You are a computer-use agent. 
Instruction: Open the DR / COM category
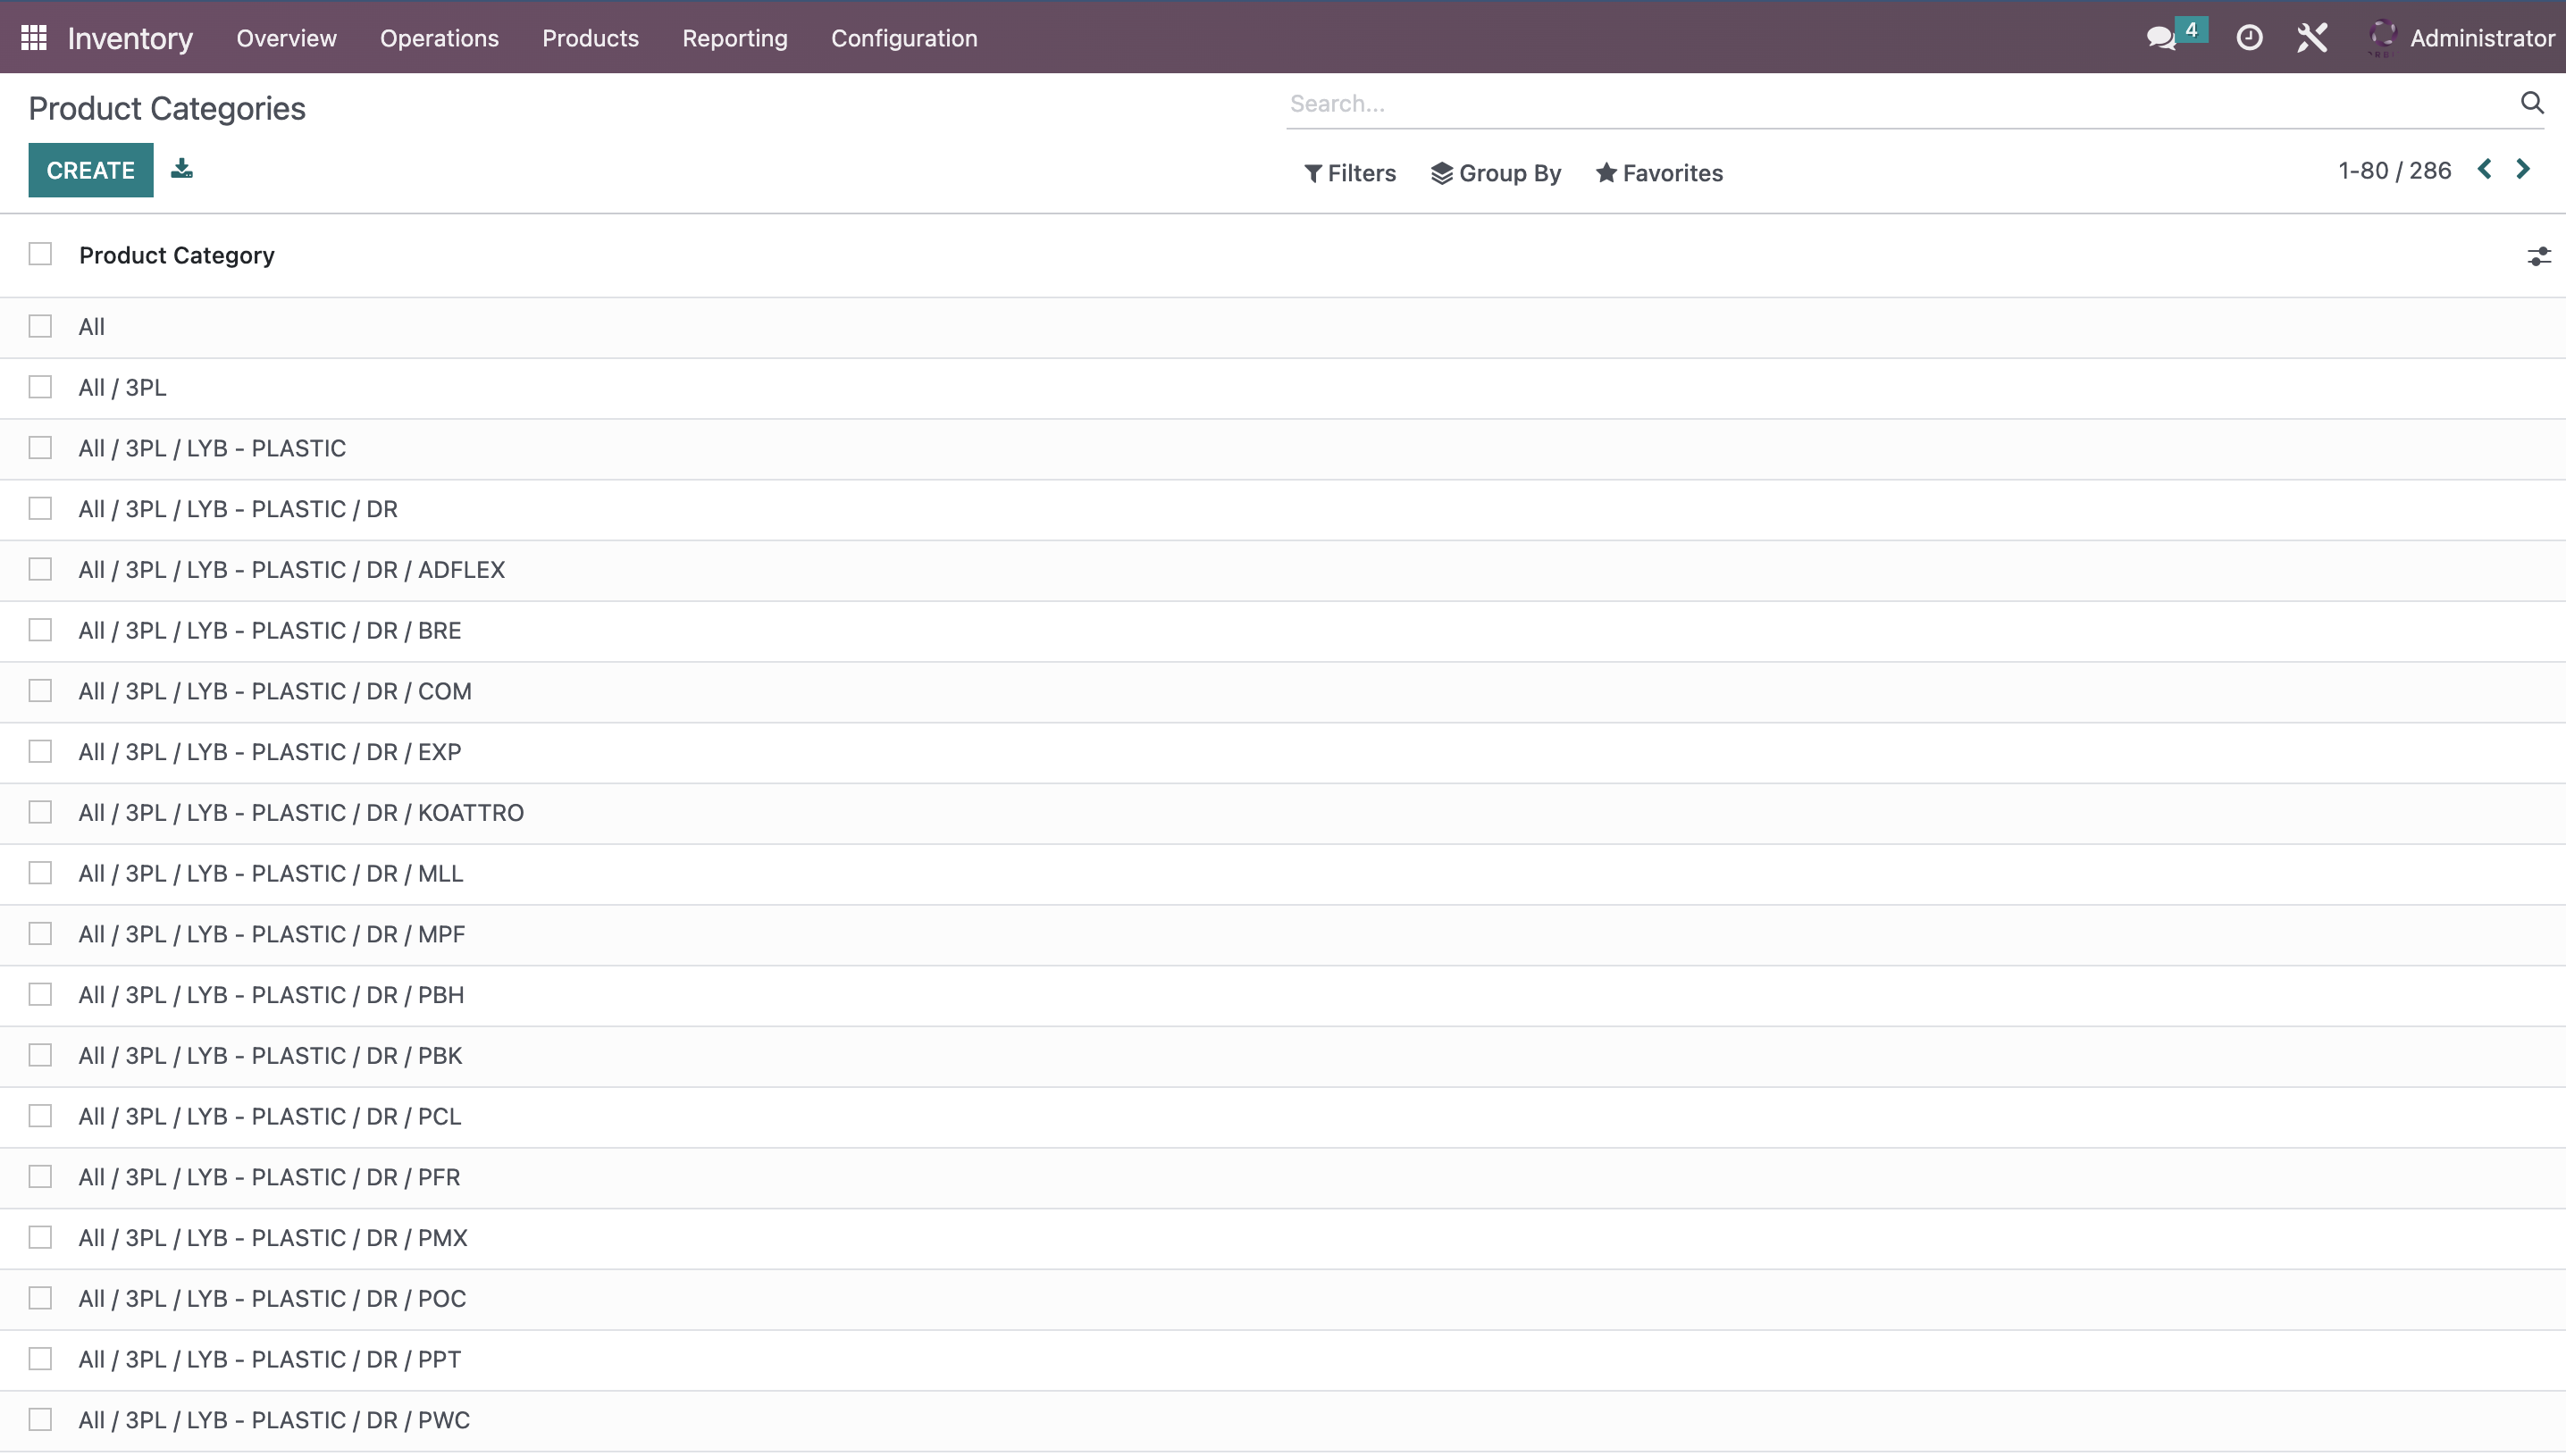(x=275, y=691)
